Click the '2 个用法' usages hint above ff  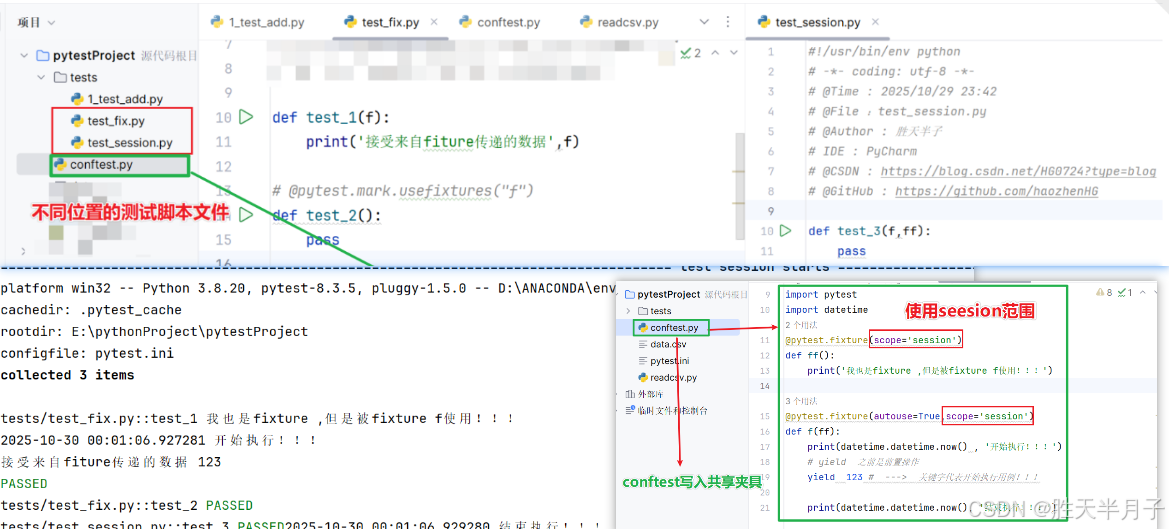pyautogui.click(x=799, y=325)
